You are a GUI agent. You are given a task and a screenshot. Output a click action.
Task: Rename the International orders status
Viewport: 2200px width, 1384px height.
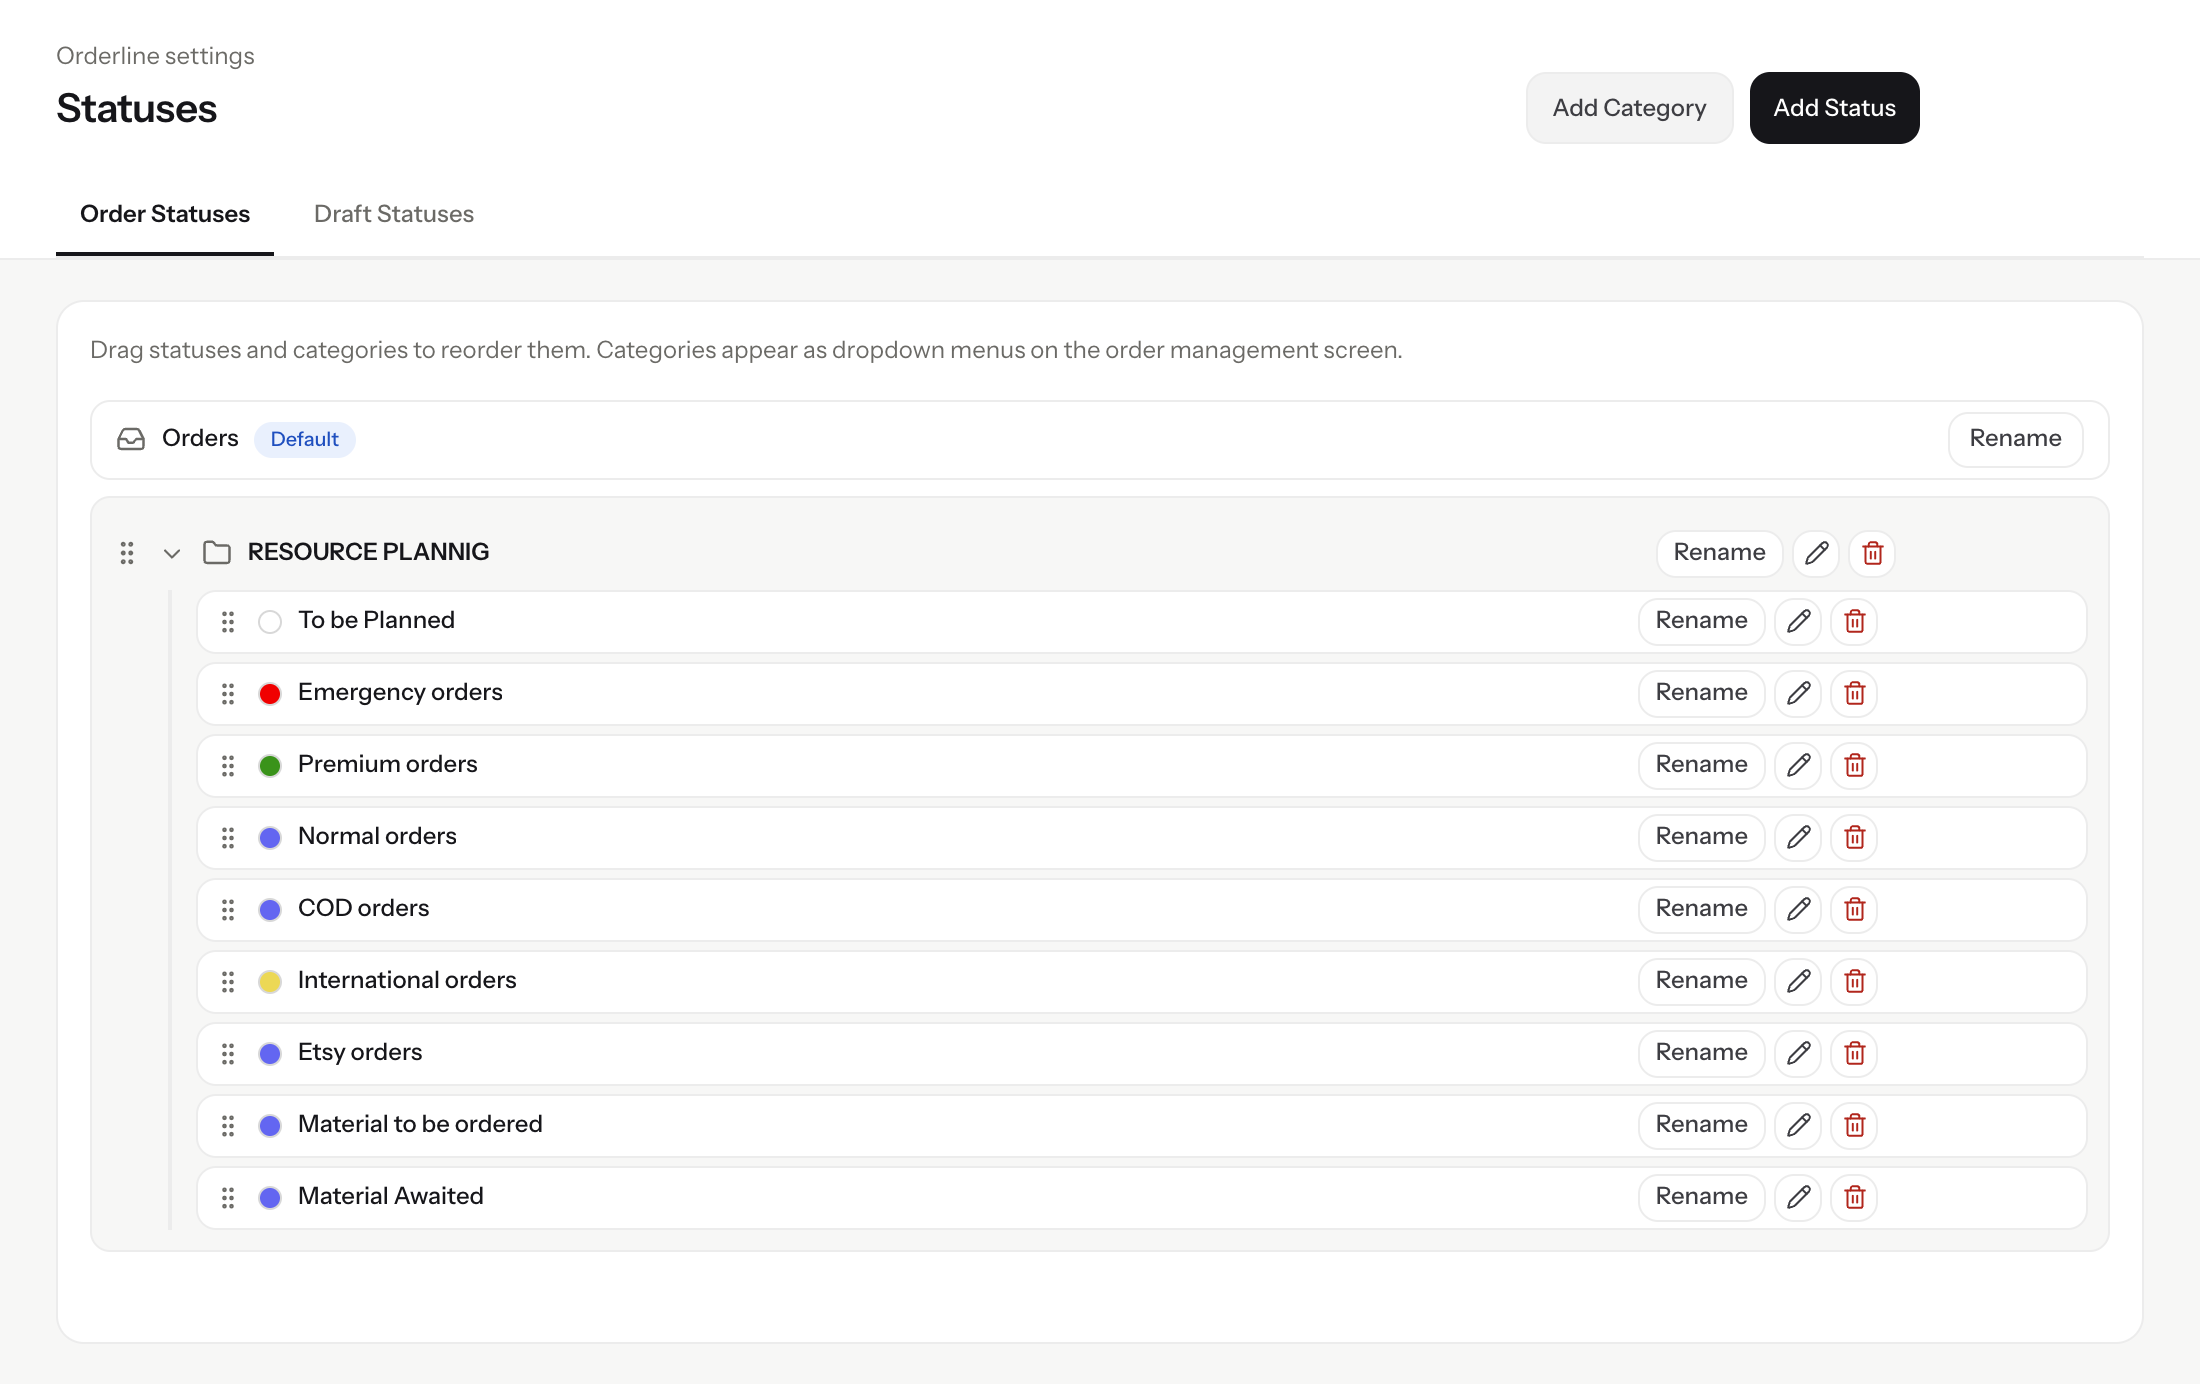1701,981
